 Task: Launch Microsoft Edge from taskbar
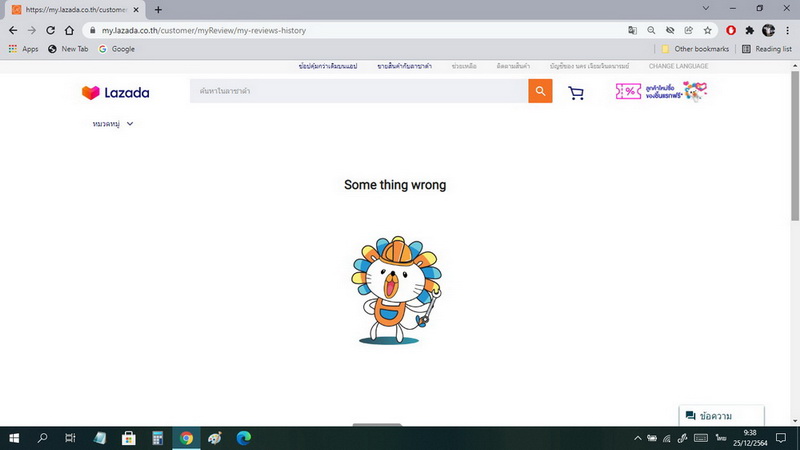tap(243, 438)
